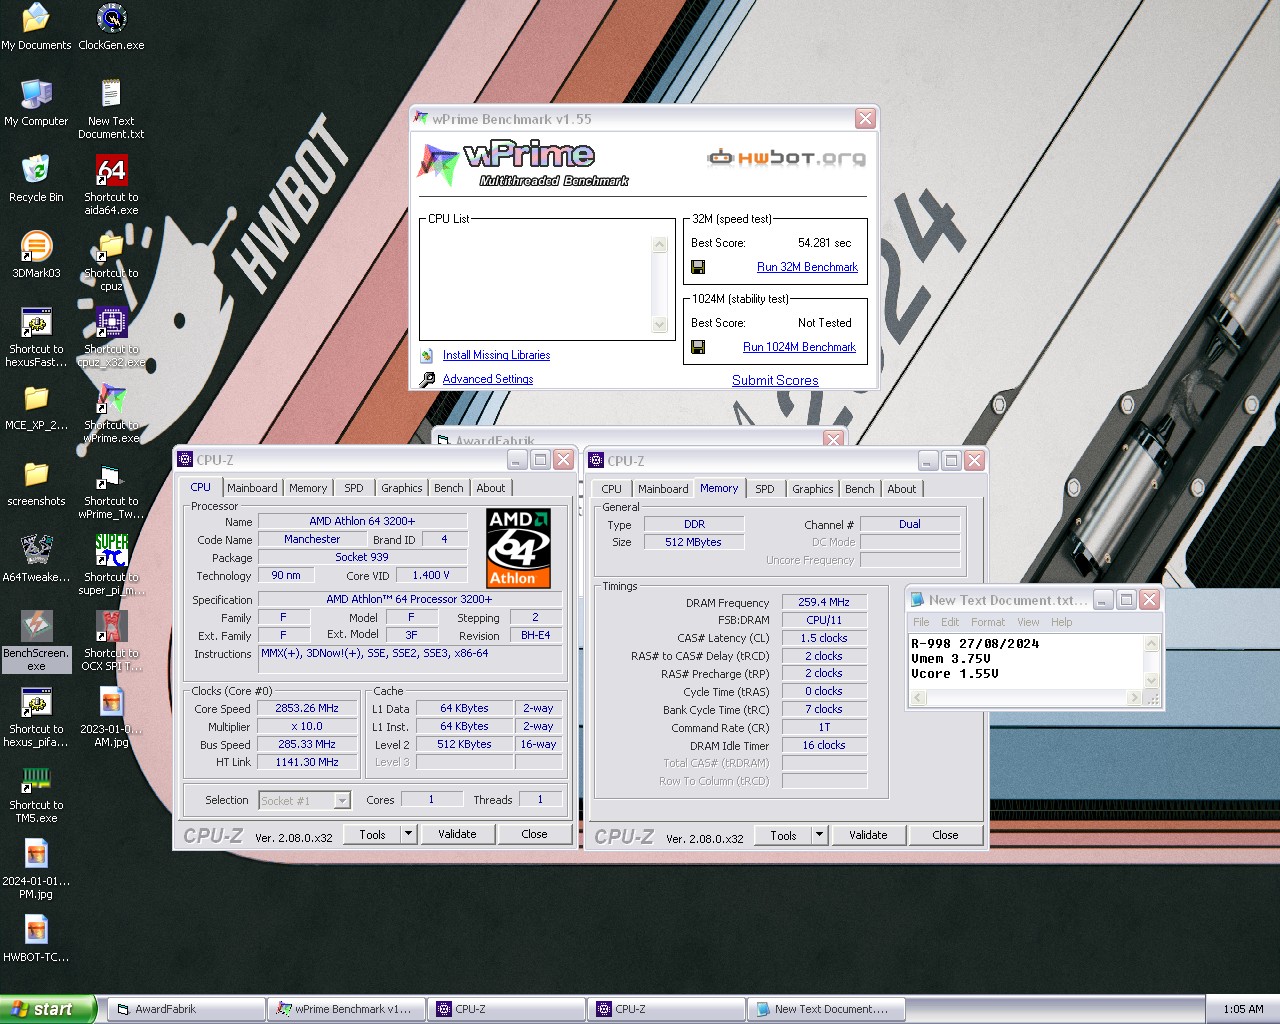Click the Core Speed value field
This screenshot has height=1024, width=1280.
tap(307, 708)
